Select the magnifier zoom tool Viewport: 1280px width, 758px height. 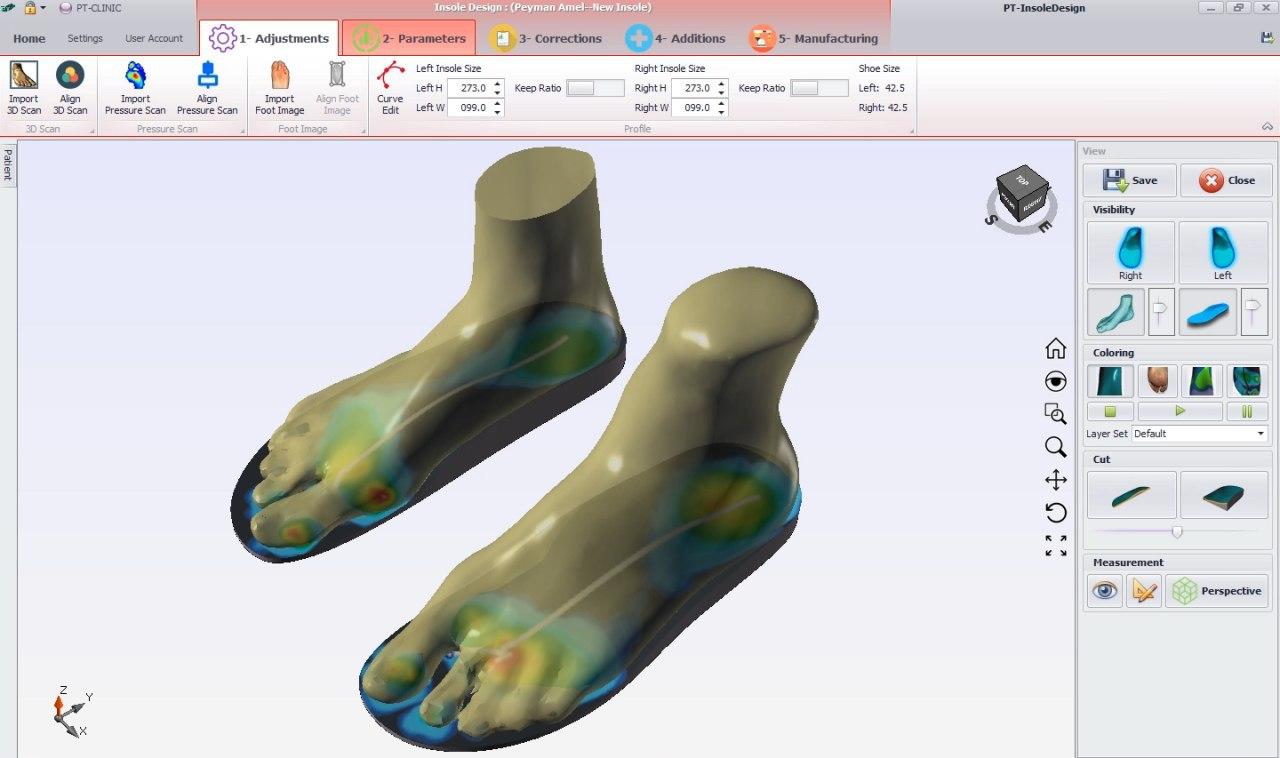pyautogui.click(x=1055, y=447)
